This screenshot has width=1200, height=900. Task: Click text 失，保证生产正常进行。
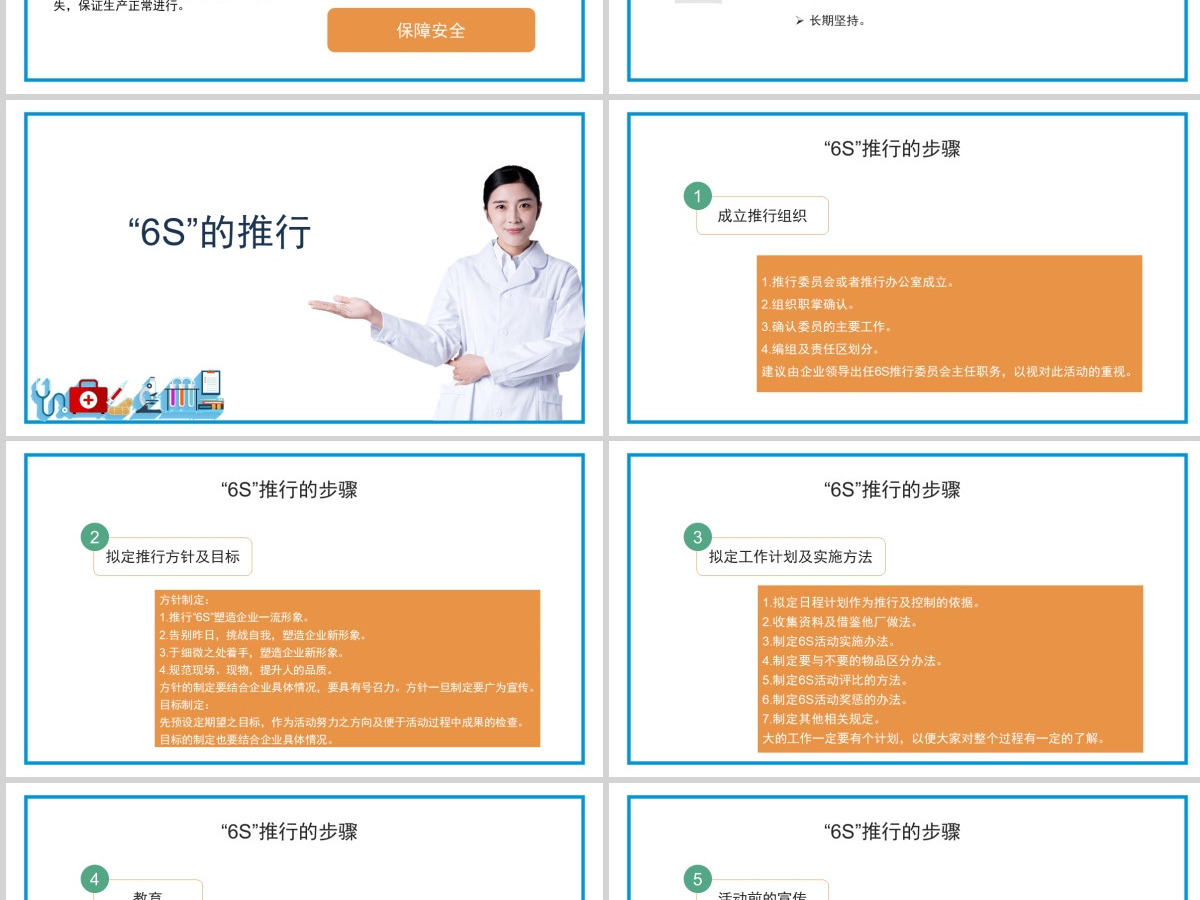coord(118,6)
